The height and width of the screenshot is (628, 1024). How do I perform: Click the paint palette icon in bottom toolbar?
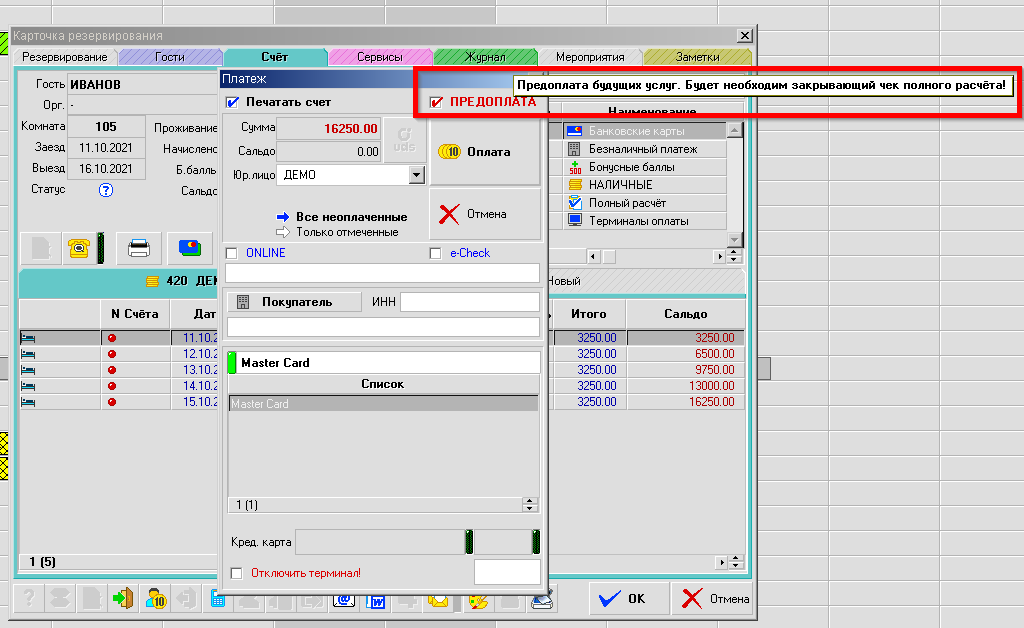pos(478,599)
